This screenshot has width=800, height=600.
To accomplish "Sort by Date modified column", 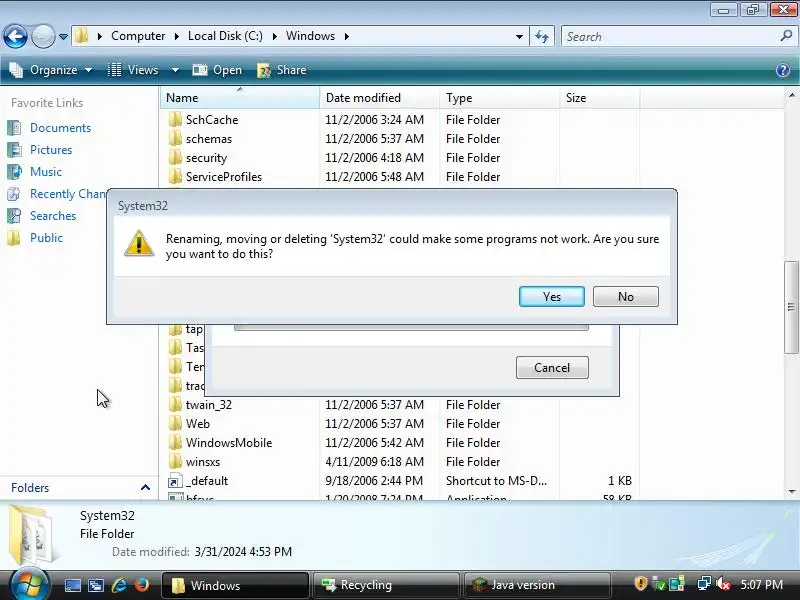I will tap(380, 97).
